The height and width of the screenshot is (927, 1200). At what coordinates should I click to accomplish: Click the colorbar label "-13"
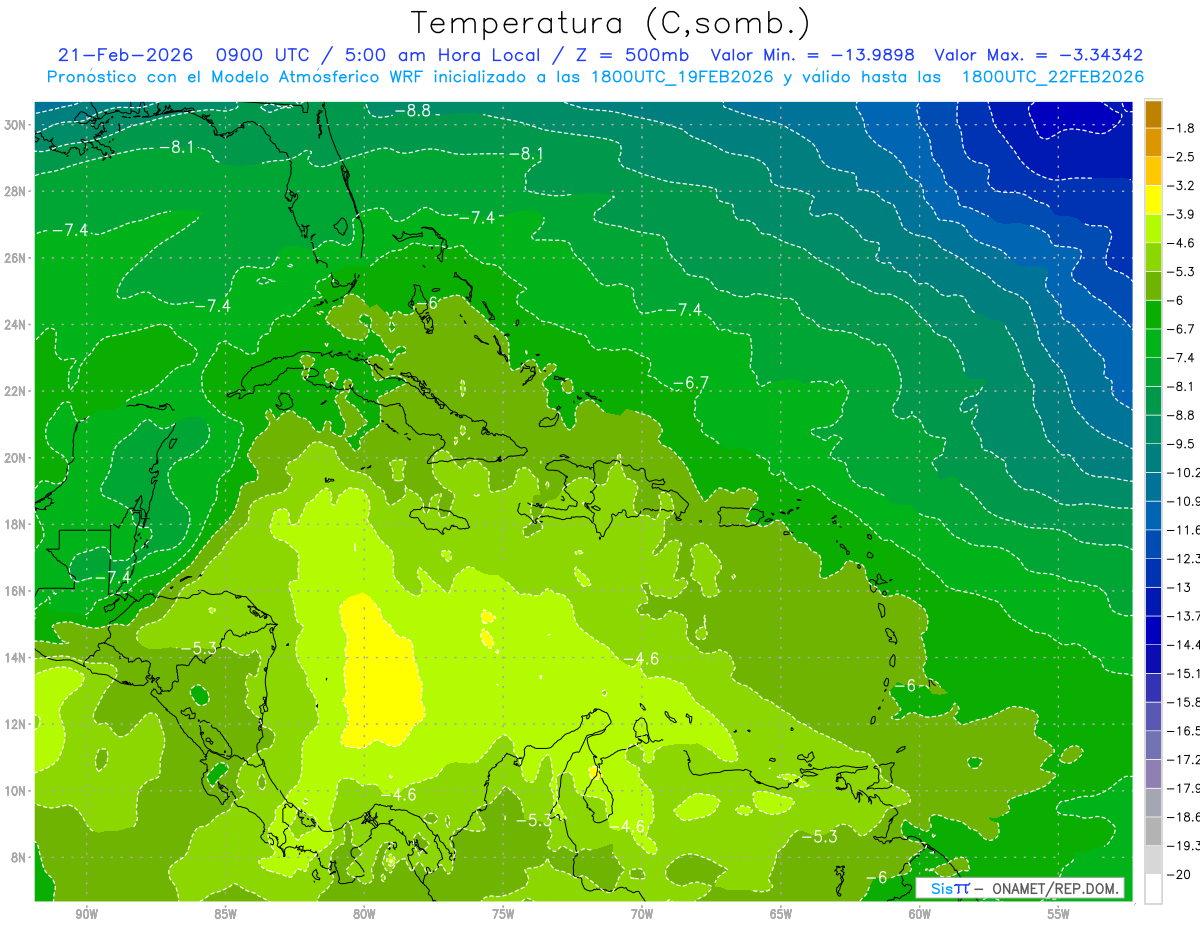click(x=1180, y=587)
